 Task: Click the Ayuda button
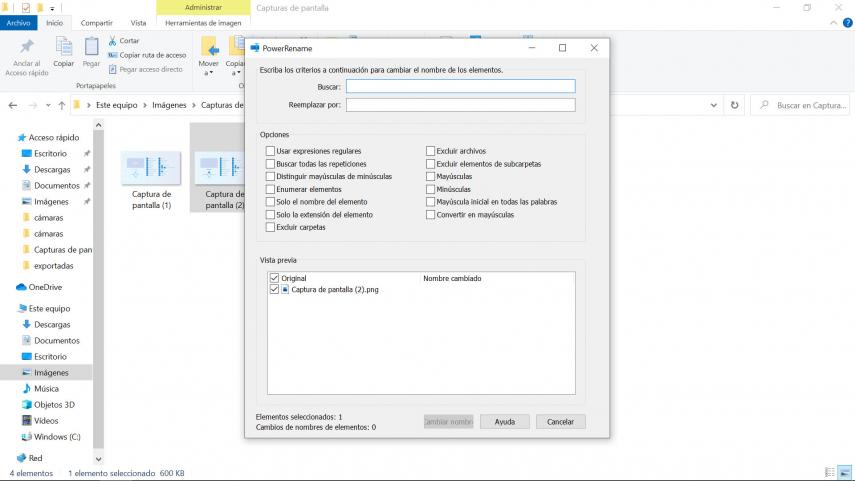point(504,422)
